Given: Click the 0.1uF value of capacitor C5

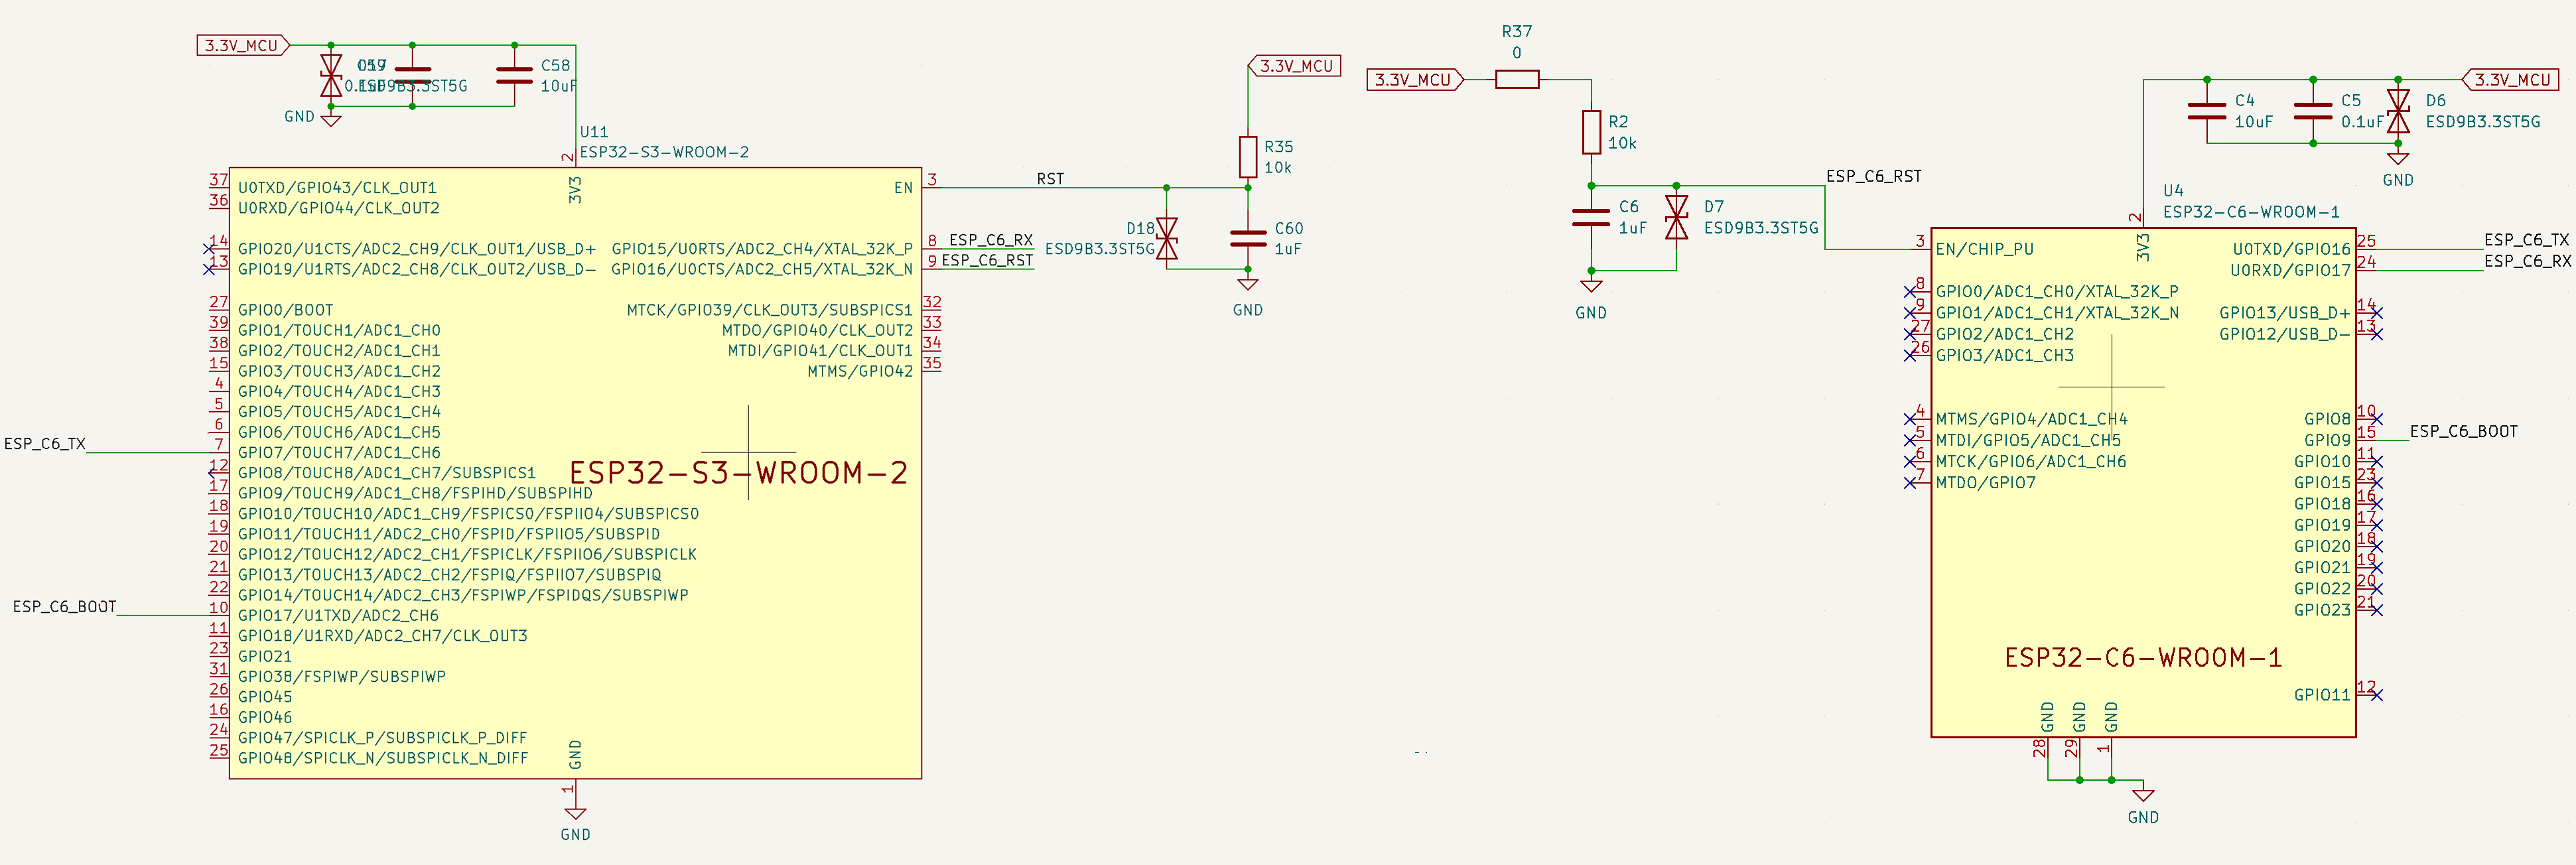Looking at the screenshot, I should tap(2362, 122).
